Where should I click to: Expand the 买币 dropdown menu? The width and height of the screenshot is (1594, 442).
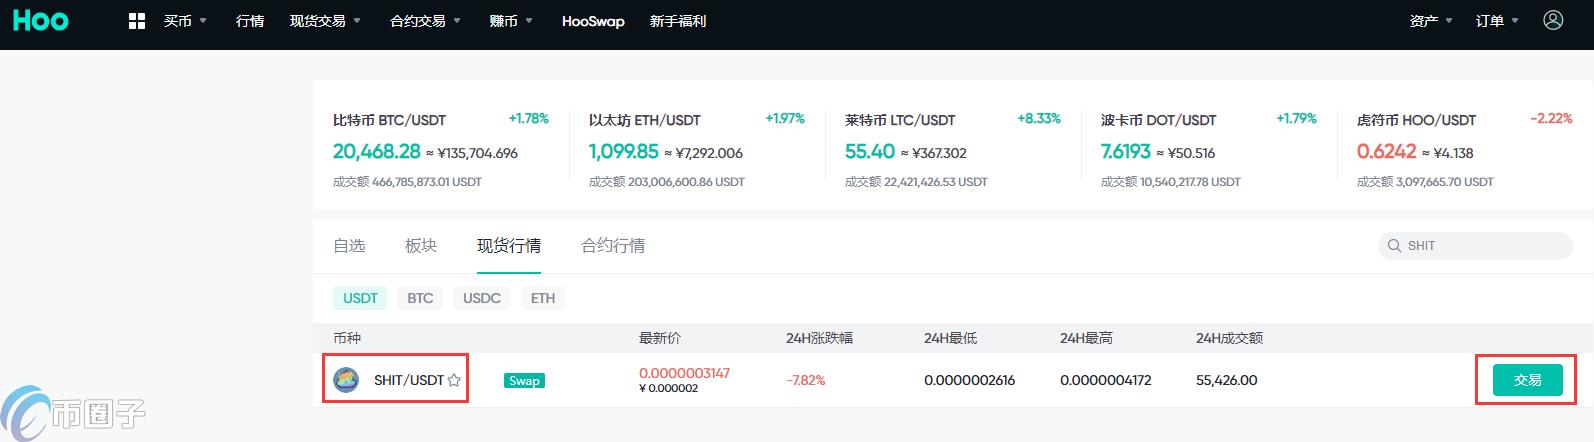185,21
